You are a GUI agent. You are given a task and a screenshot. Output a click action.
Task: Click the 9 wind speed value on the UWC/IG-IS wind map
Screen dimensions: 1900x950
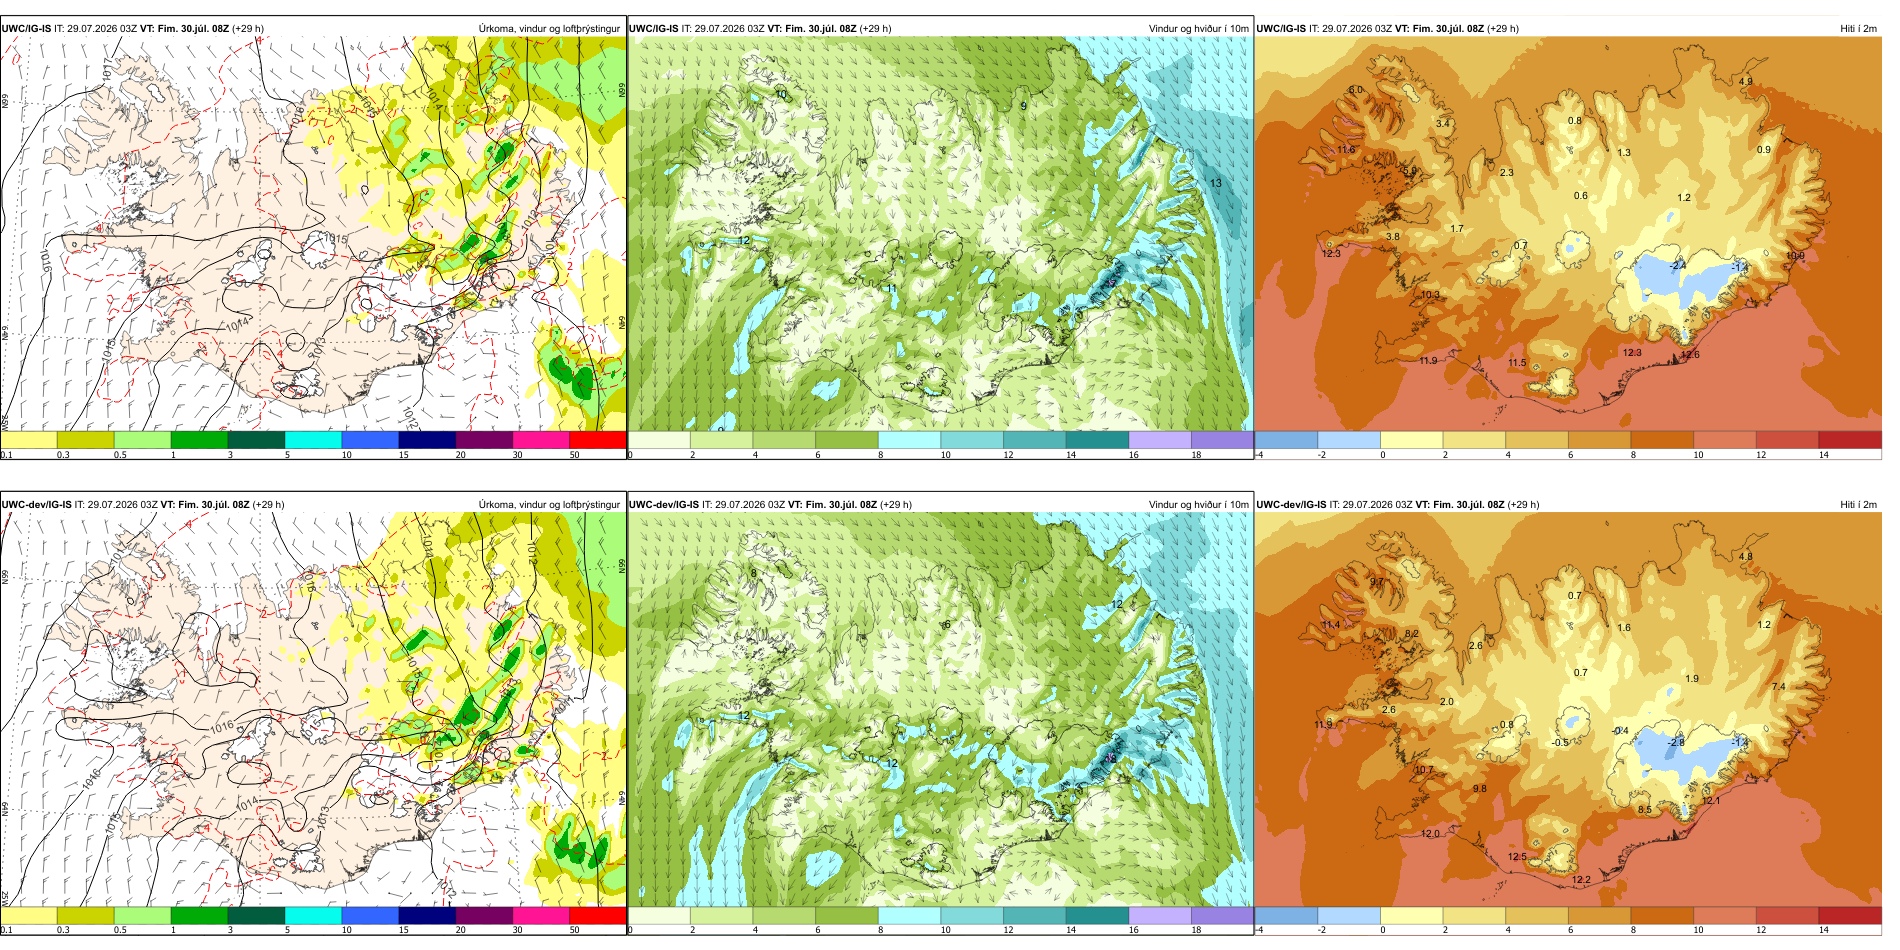(1023, 106)
